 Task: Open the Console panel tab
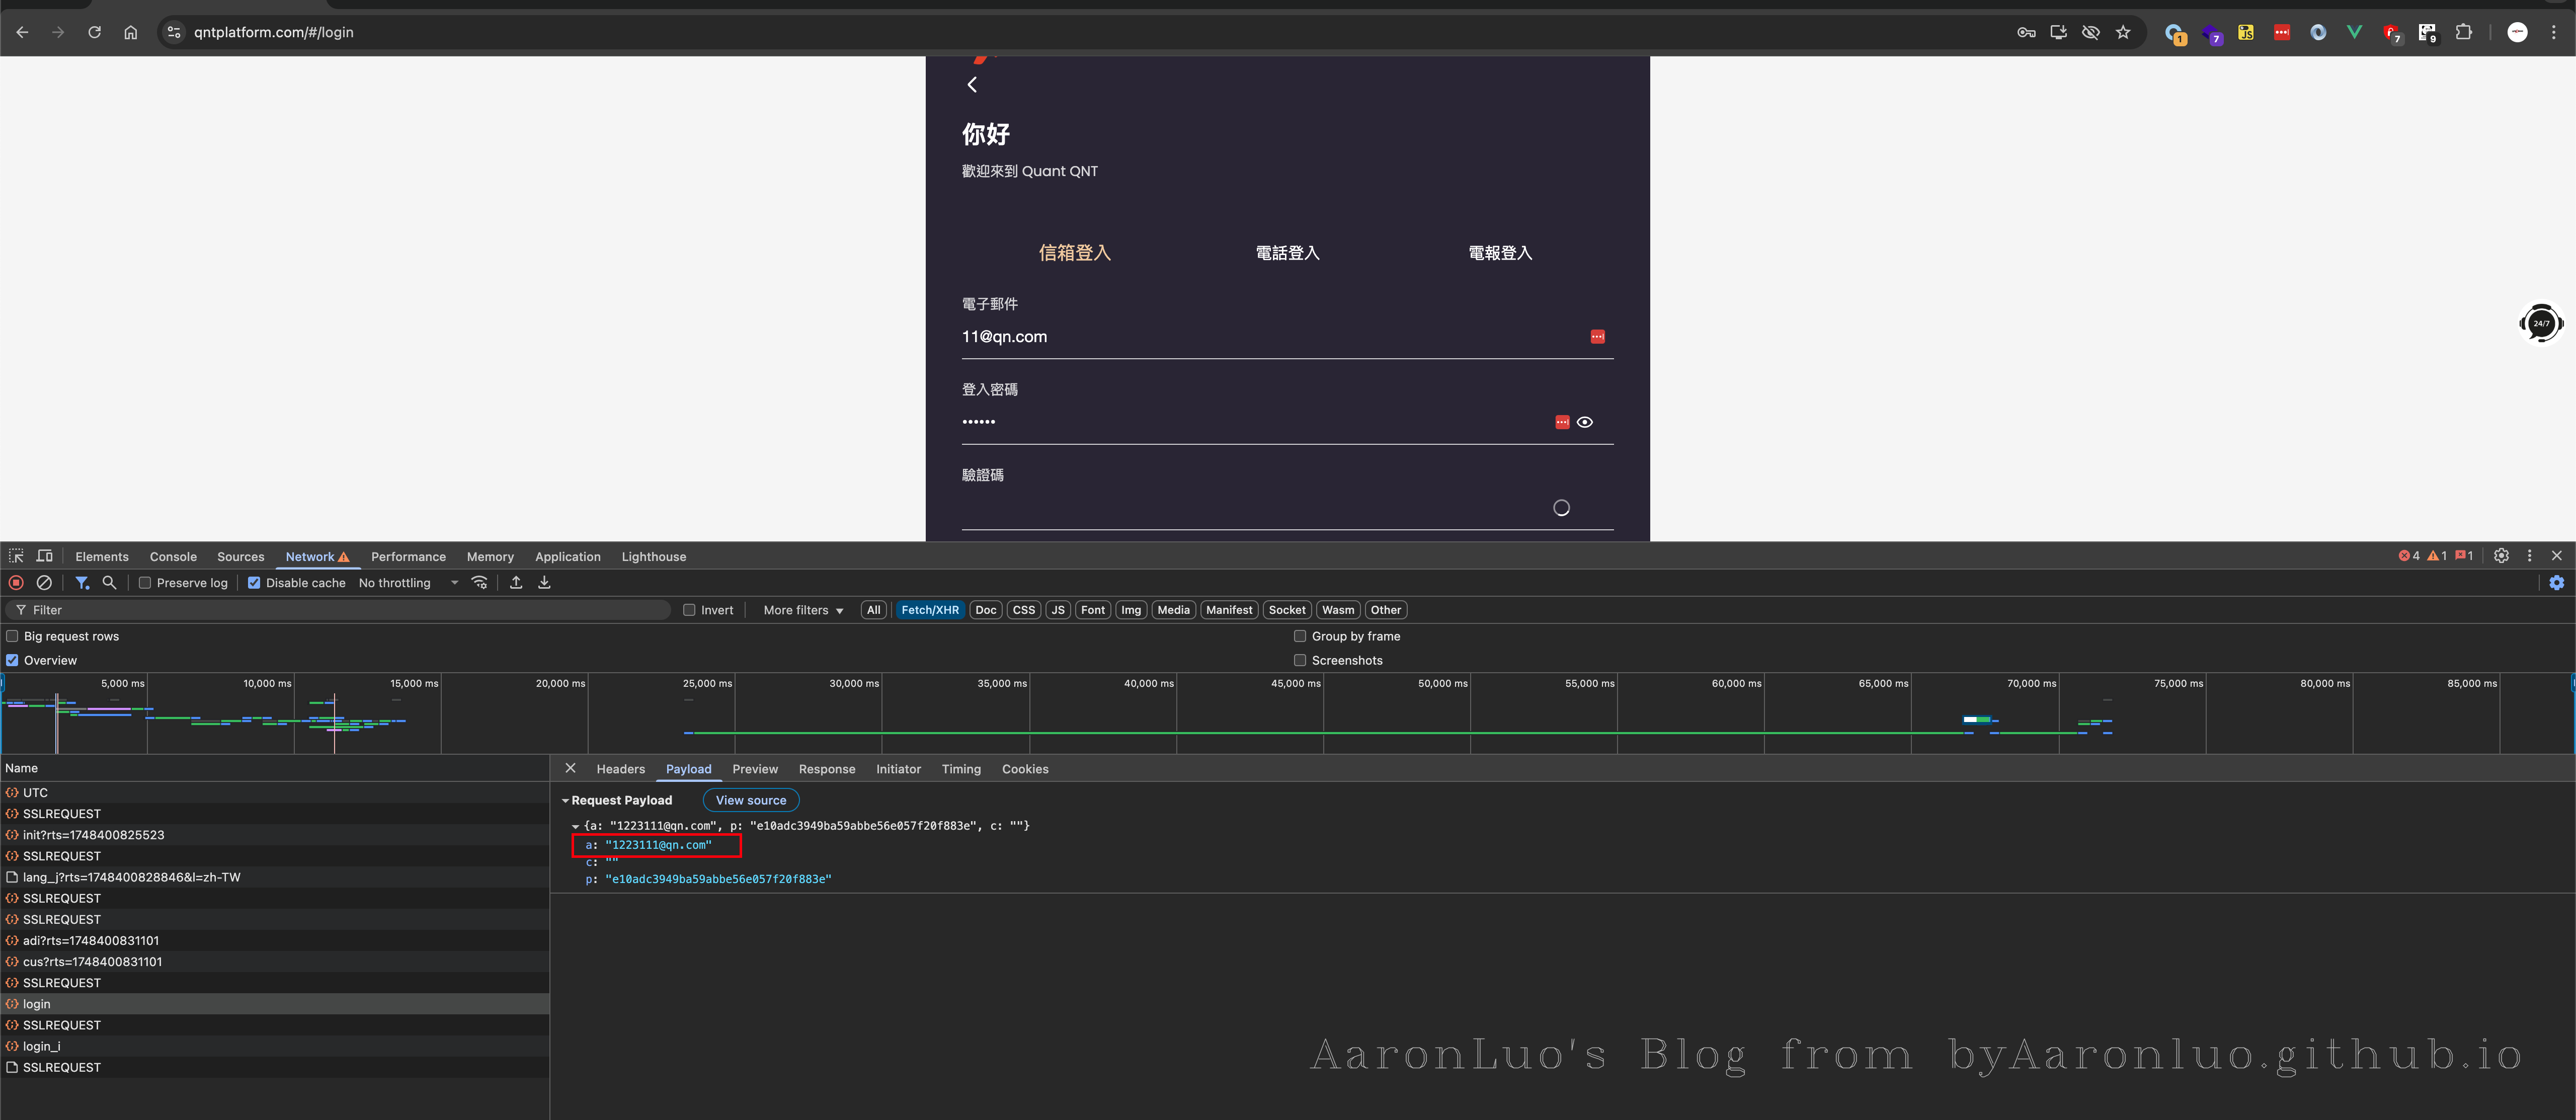[173, 557]
